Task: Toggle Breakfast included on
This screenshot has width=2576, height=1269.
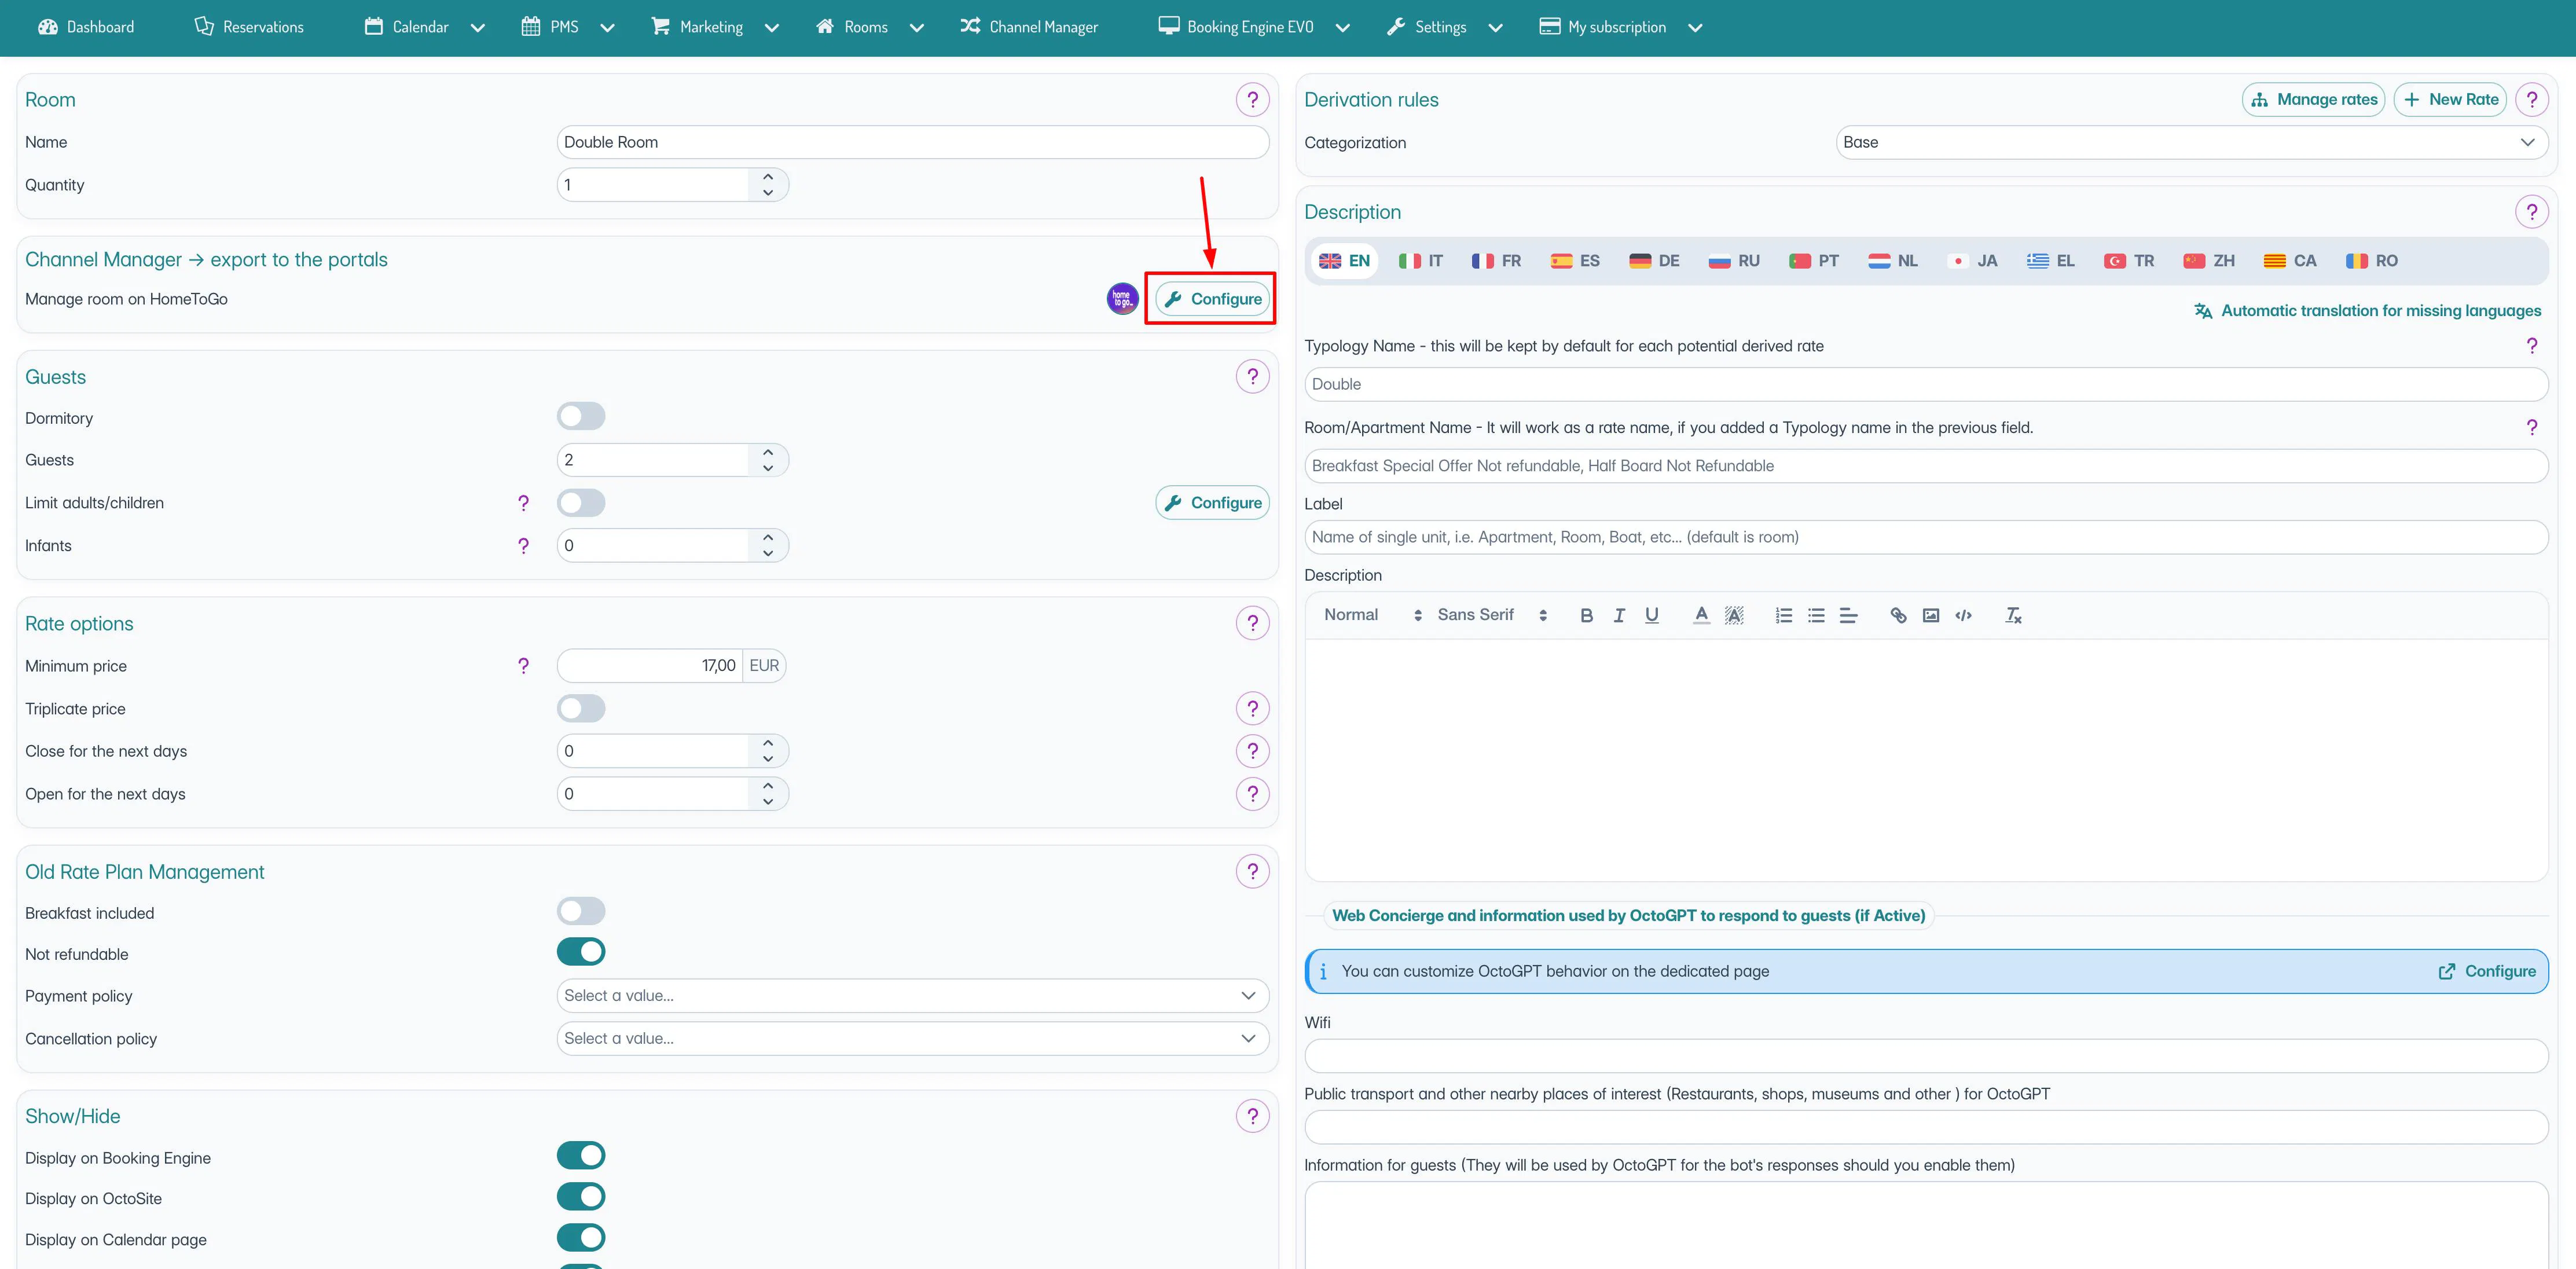Action: (x=581, y=911)
